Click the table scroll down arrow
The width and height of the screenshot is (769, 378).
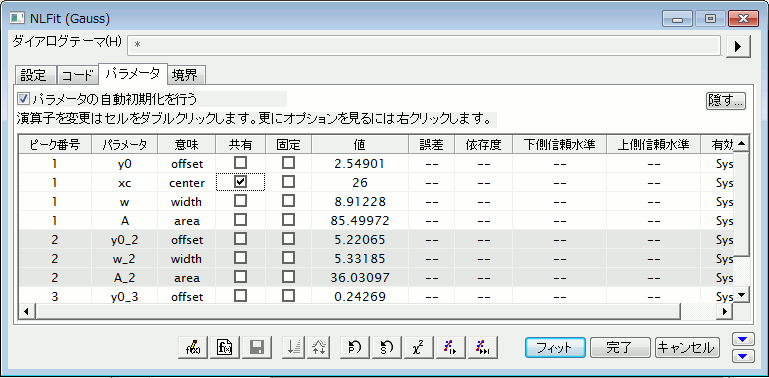click(742, 295)
